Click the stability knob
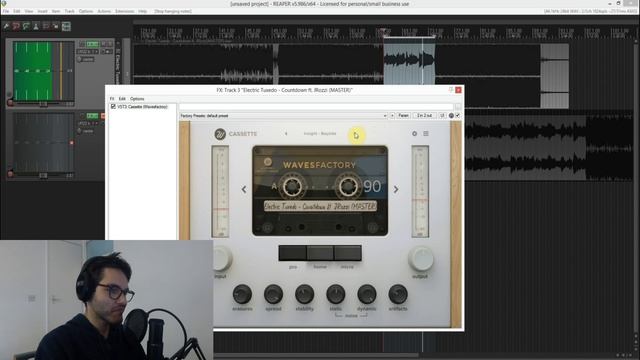Viewport: 640px width, 360px height. (304, 294)
